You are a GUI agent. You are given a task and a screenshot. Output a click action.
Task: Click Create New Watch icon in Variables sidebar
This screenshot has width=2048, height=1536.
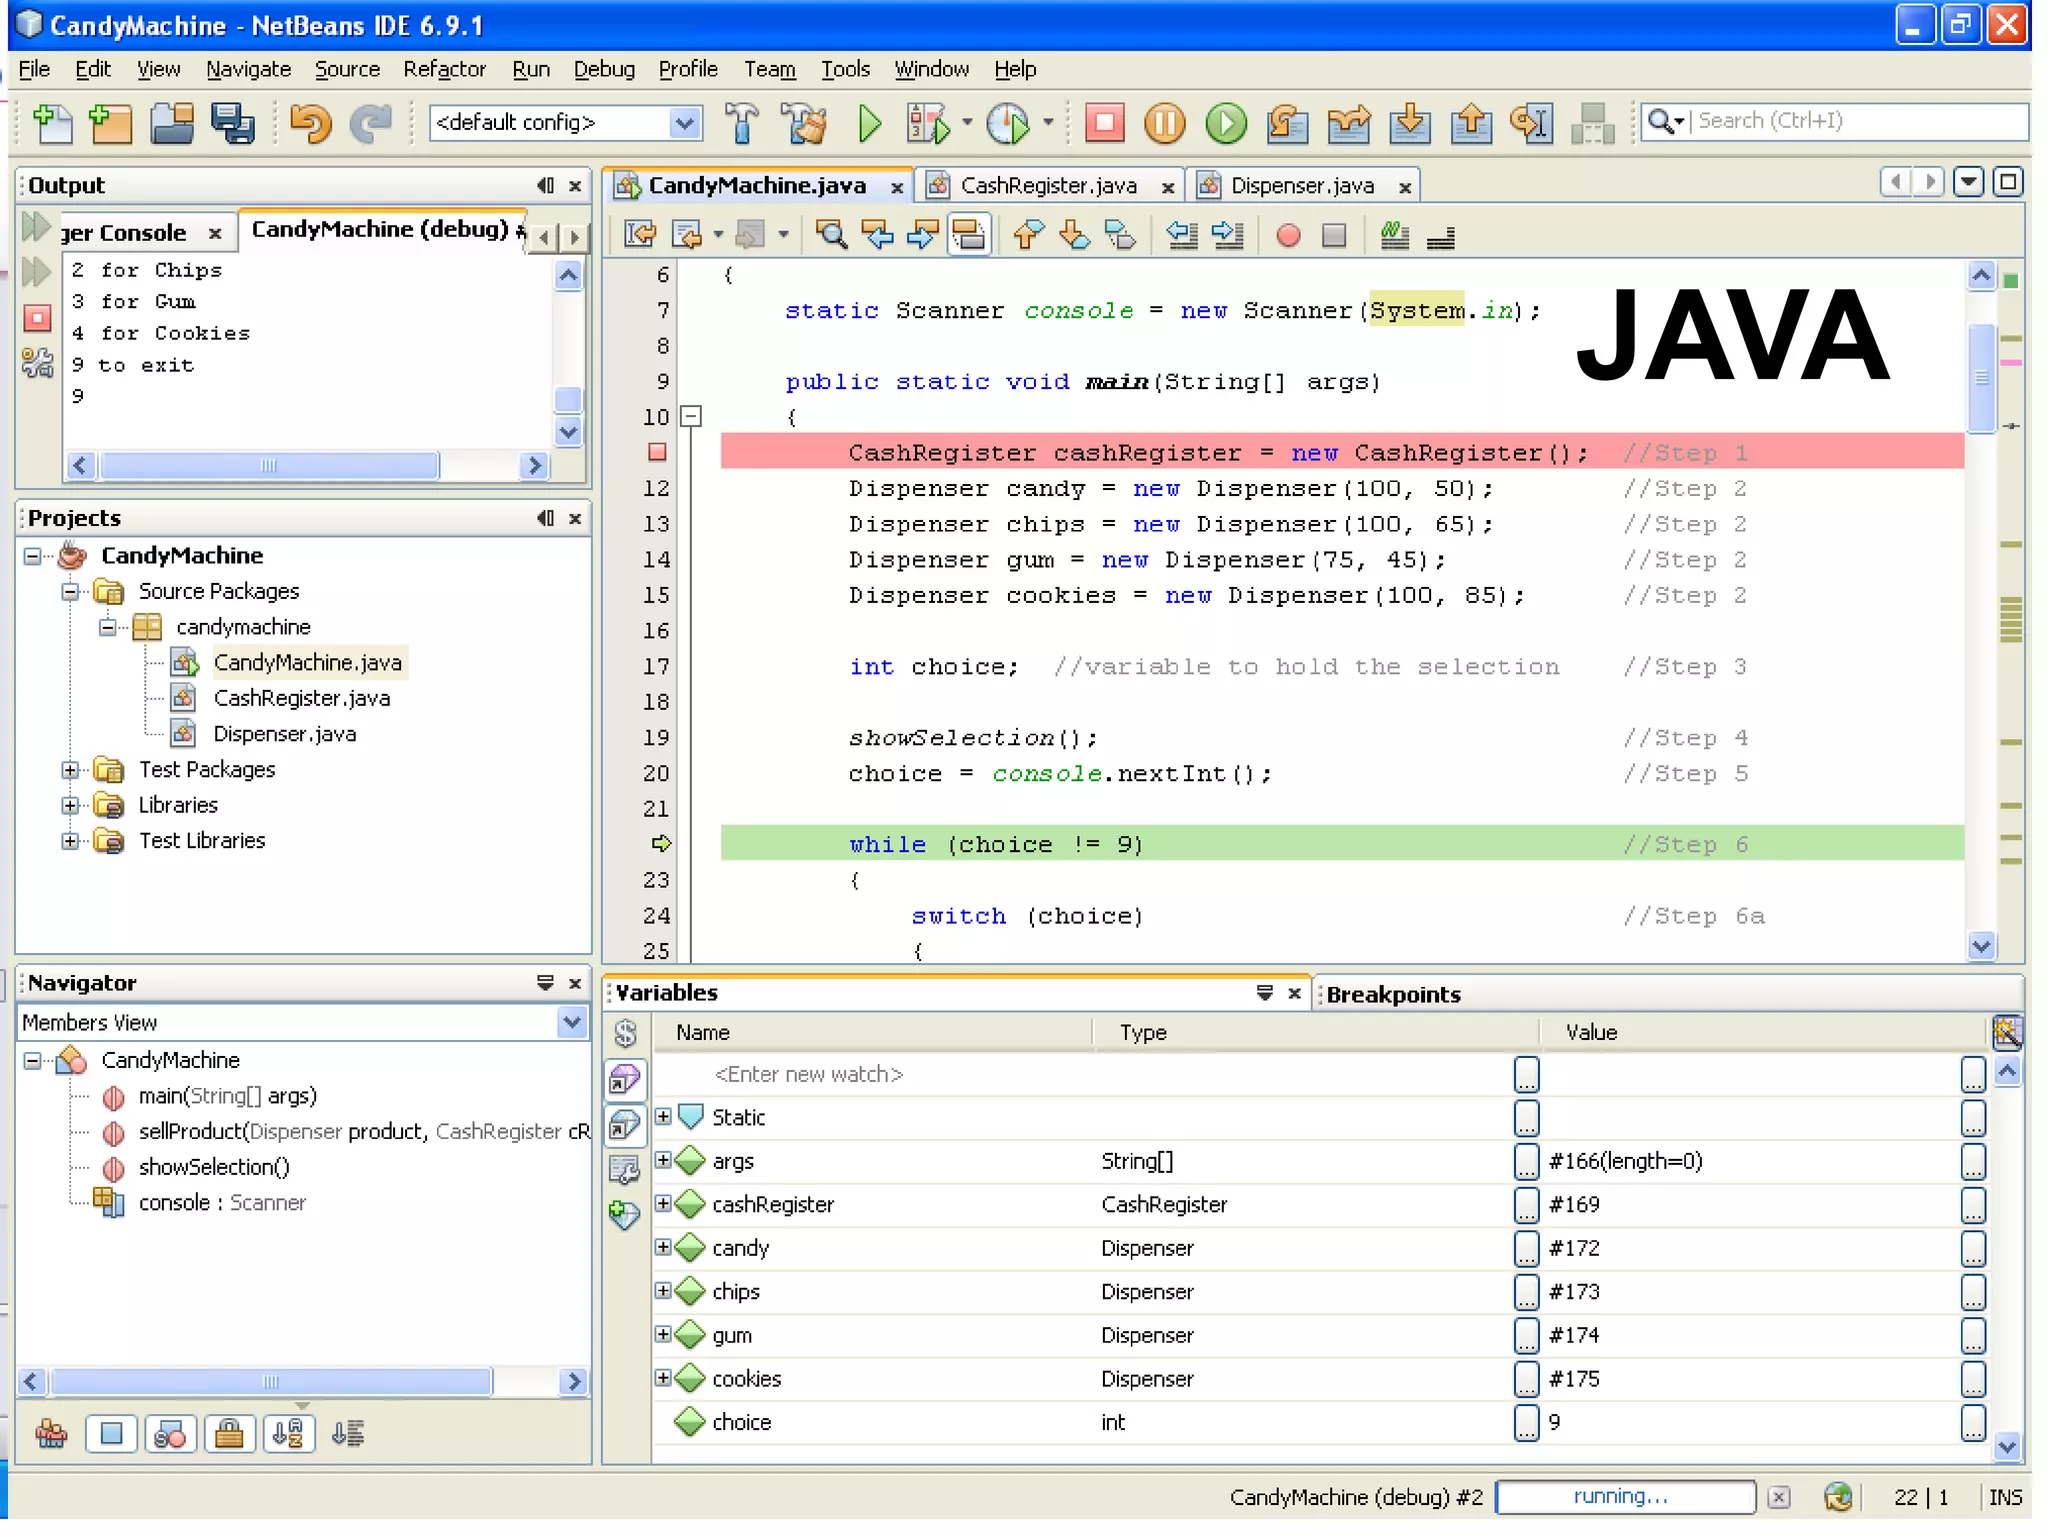point(625,1214)
